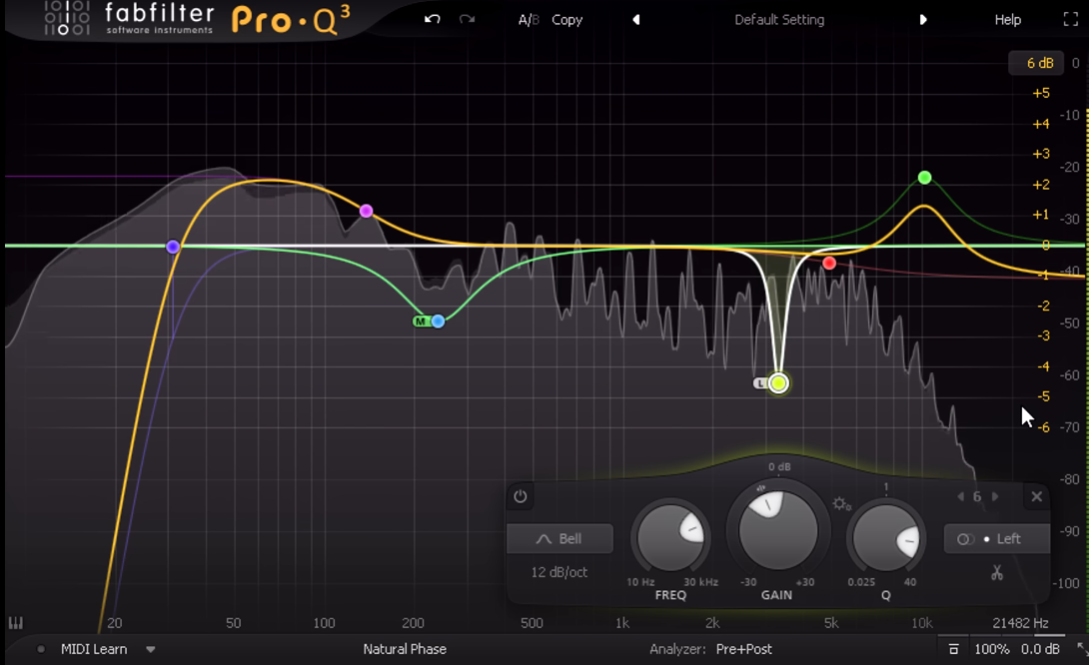
Task: Click the 0.0 dB output gain value
Action: 1040,649
